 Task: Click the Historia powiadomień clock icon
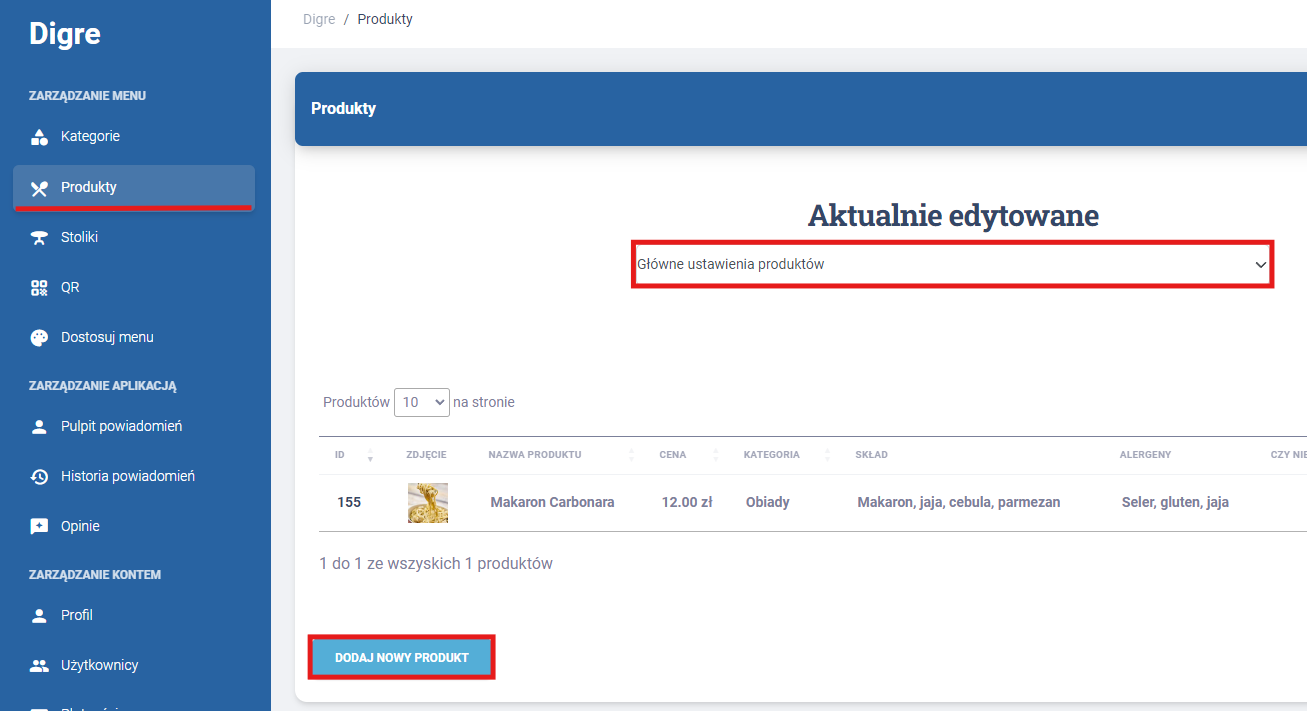tap(39, 475)
